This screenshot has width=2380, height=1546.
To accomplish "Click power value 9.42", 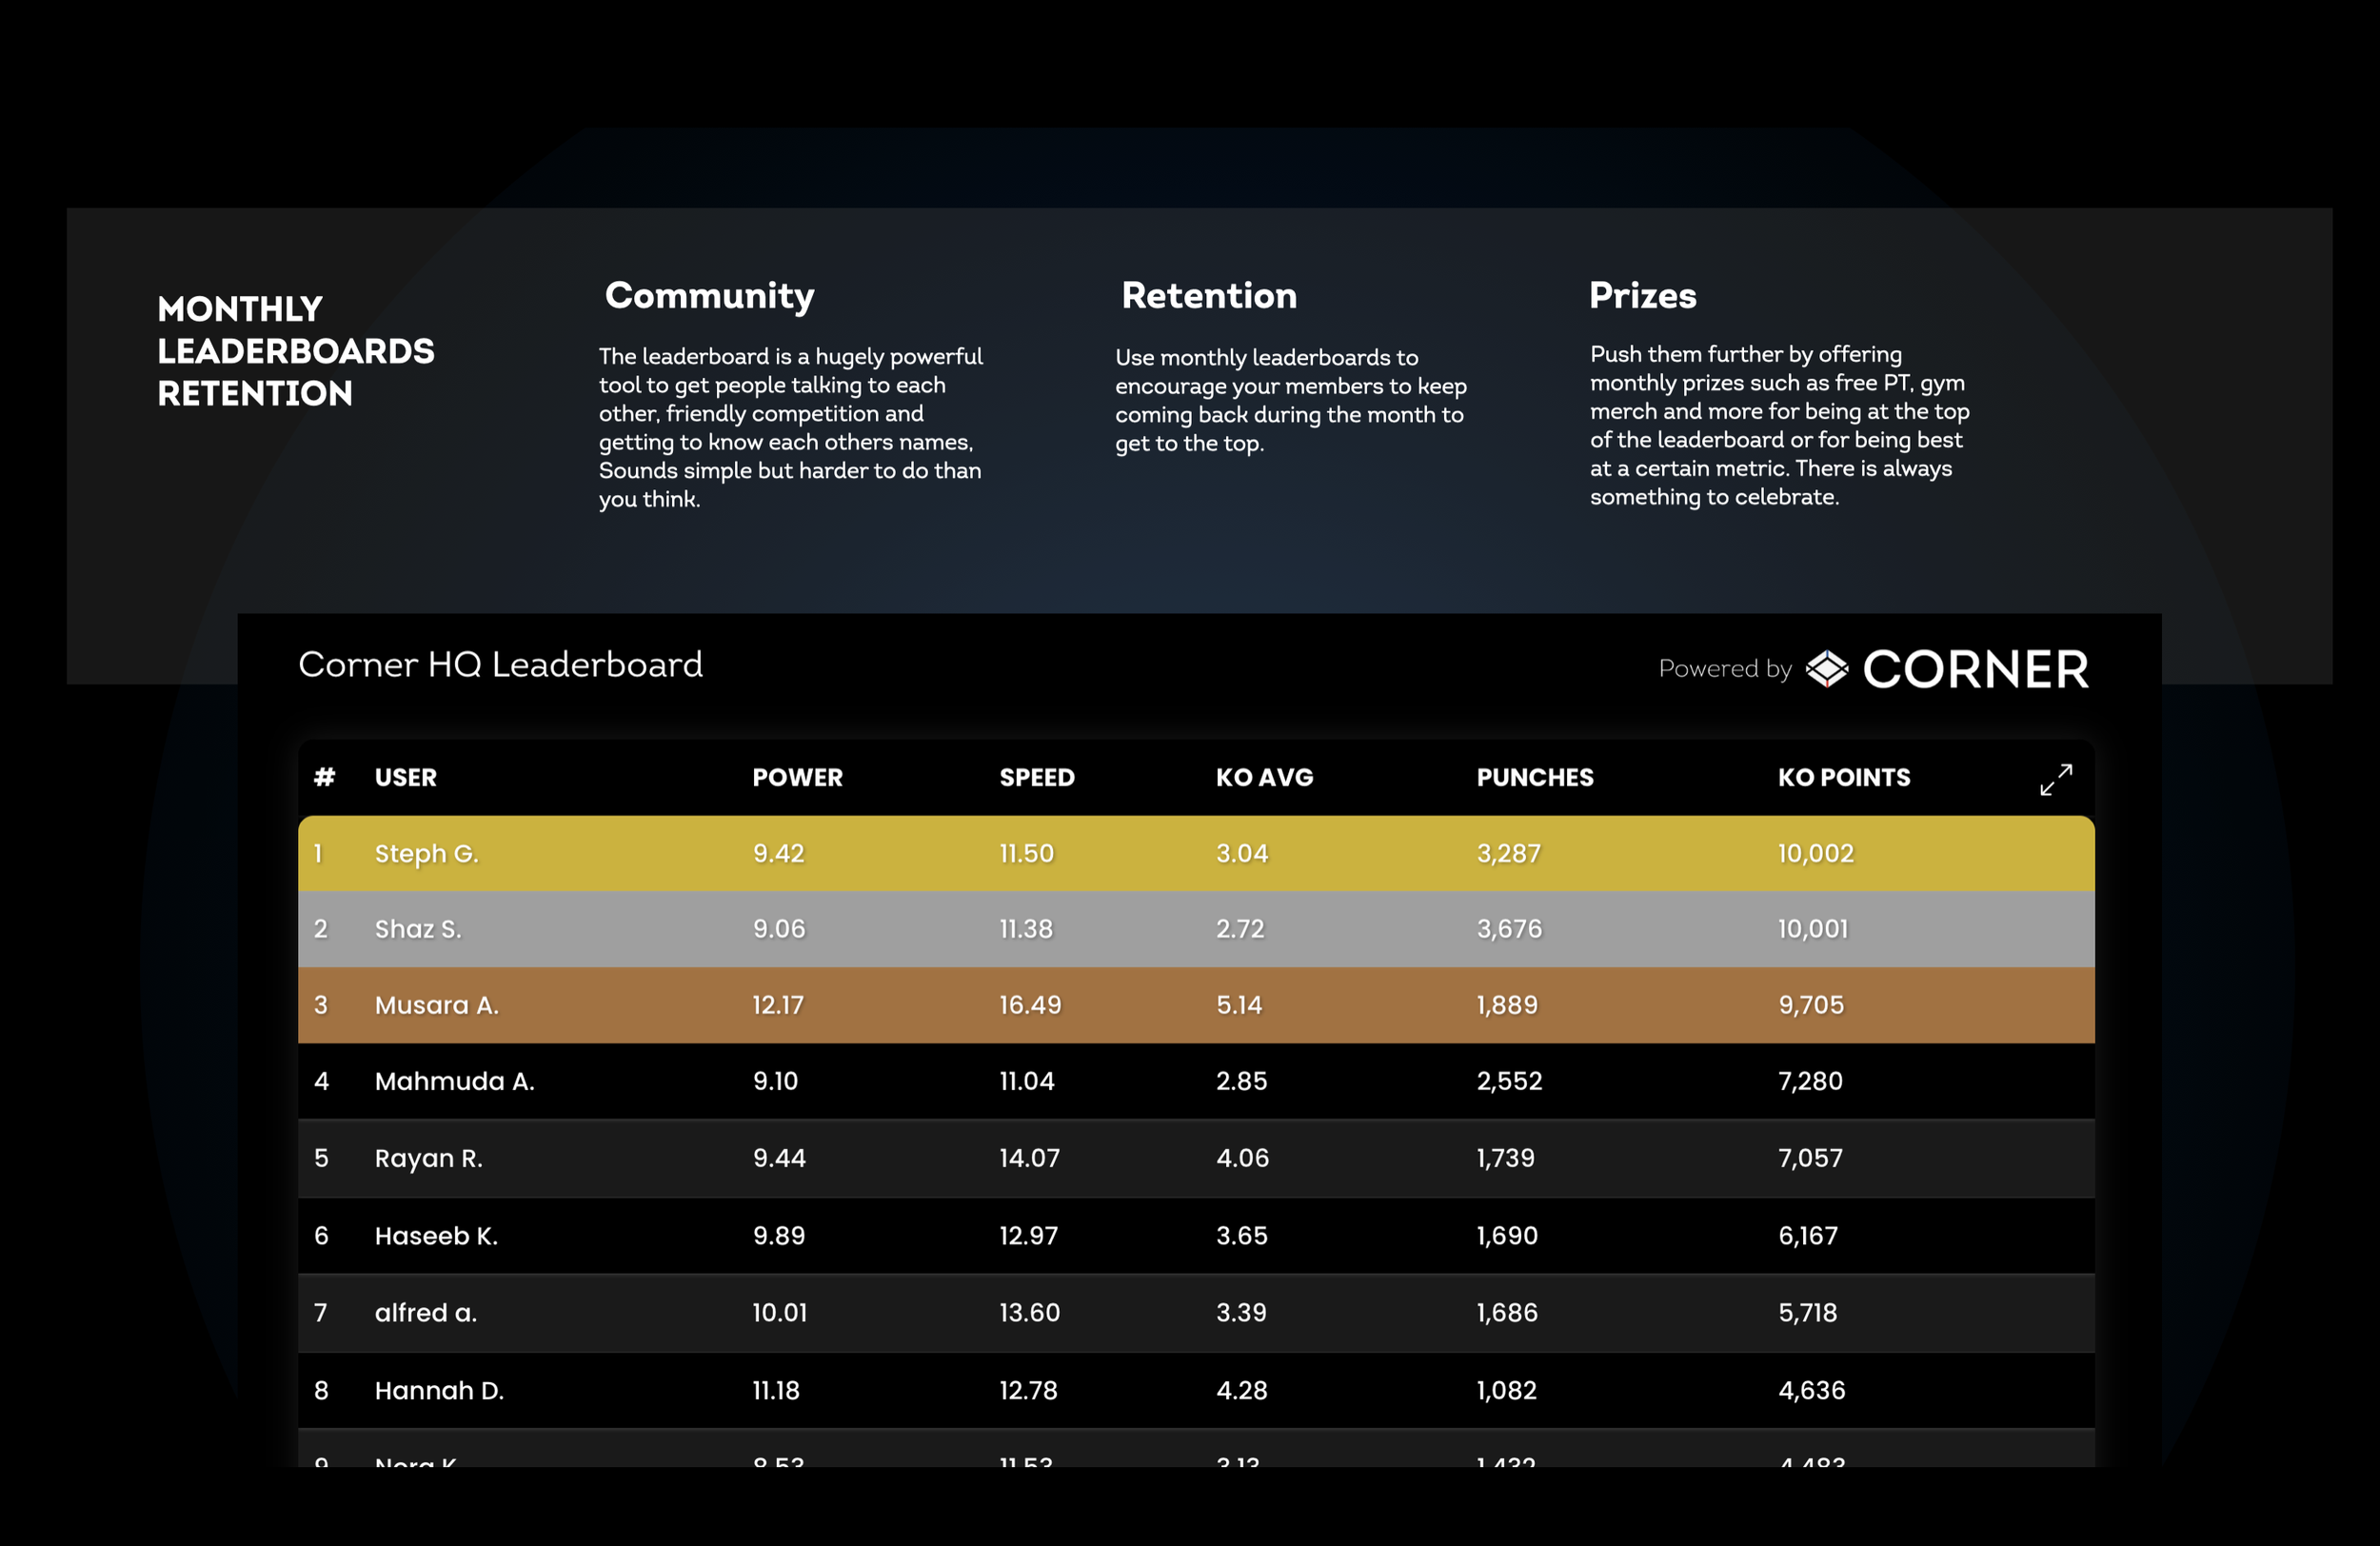I will 779,853.
